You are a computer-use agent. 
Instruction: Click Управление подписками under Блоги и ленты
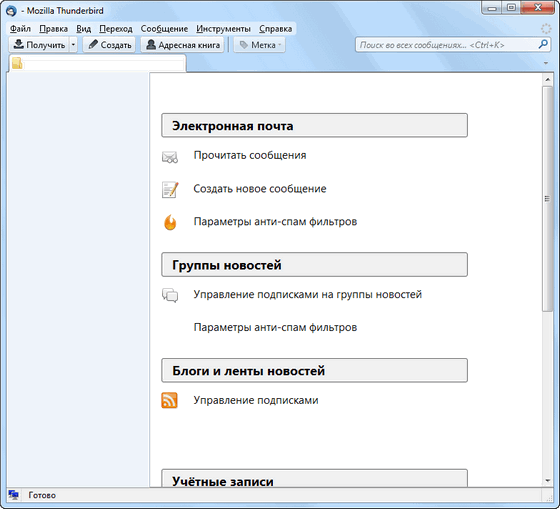pyautogui.click(x=256, y=400)
